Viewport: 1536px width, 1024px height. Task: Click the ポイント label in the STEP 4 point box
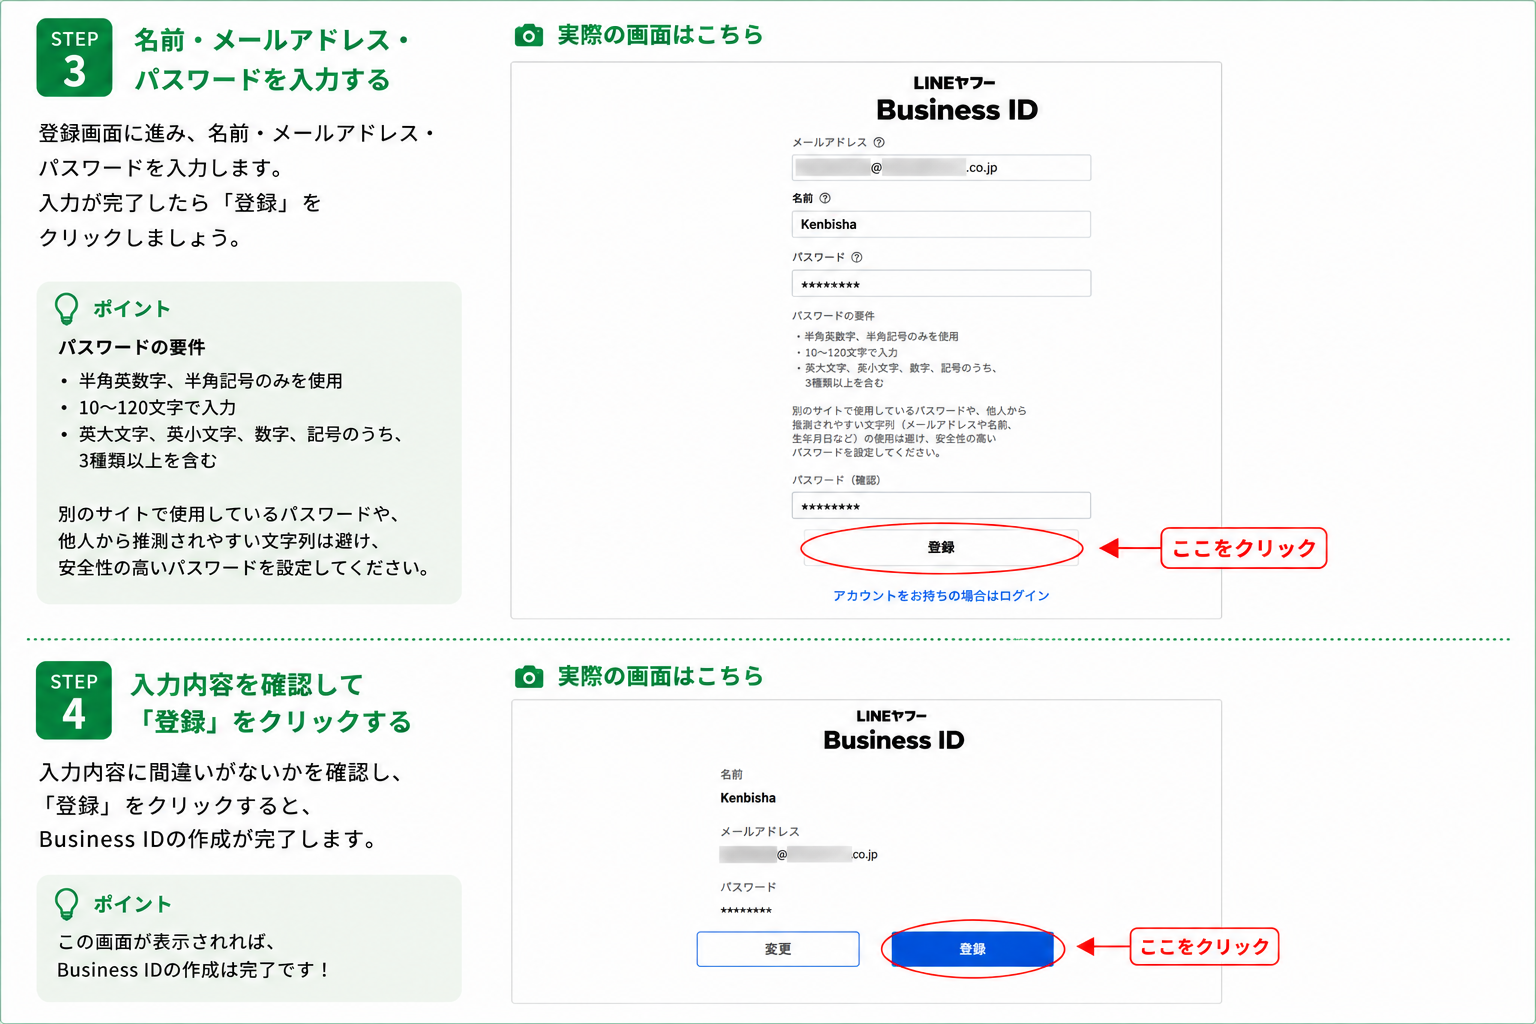[132, 904]
